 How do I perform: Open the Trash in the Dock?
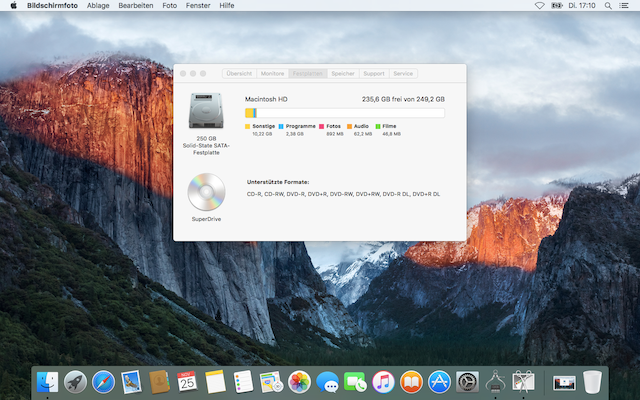point(593,381)
